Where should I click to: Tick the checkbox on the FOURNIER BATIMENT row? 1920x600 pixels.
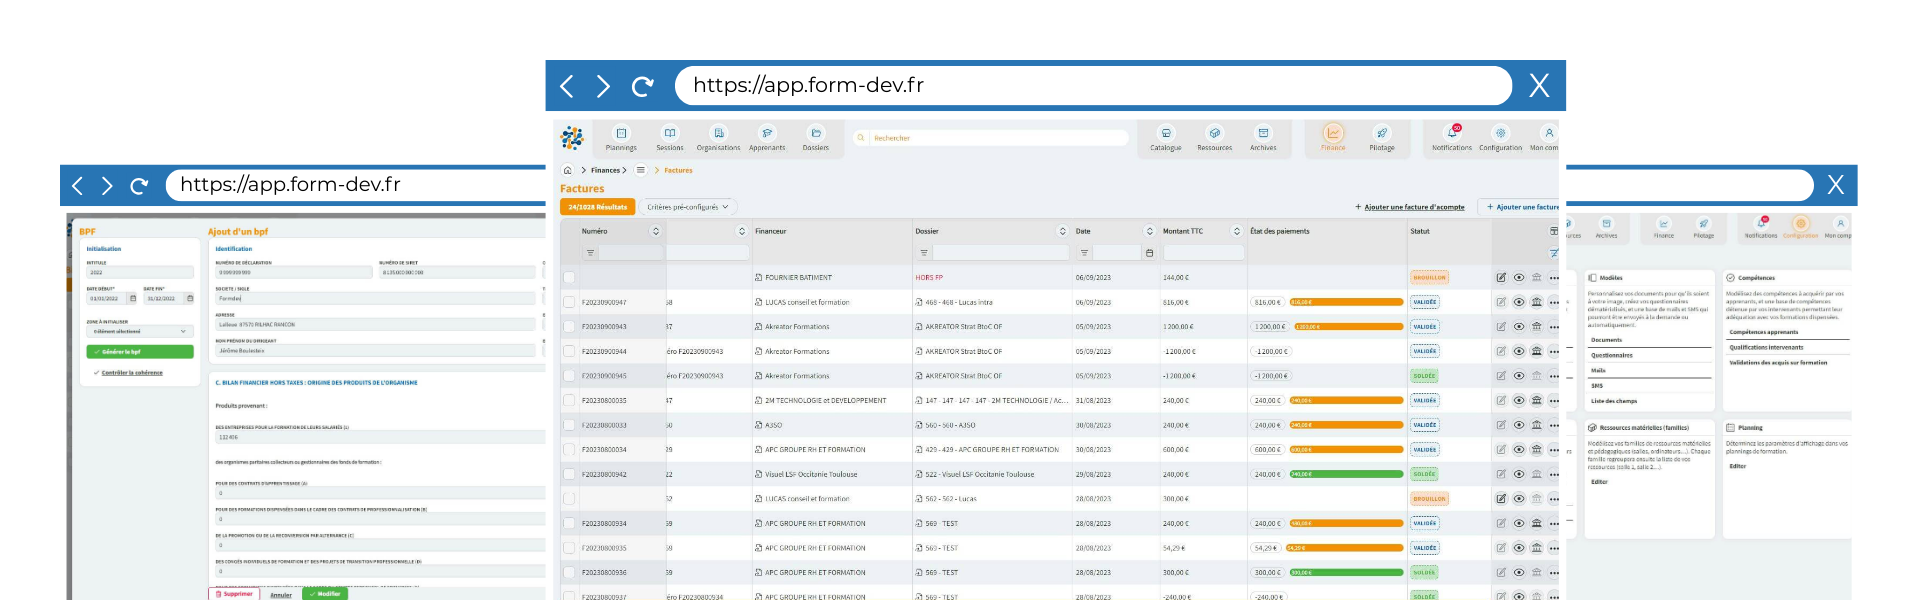[x=569, y=278]
